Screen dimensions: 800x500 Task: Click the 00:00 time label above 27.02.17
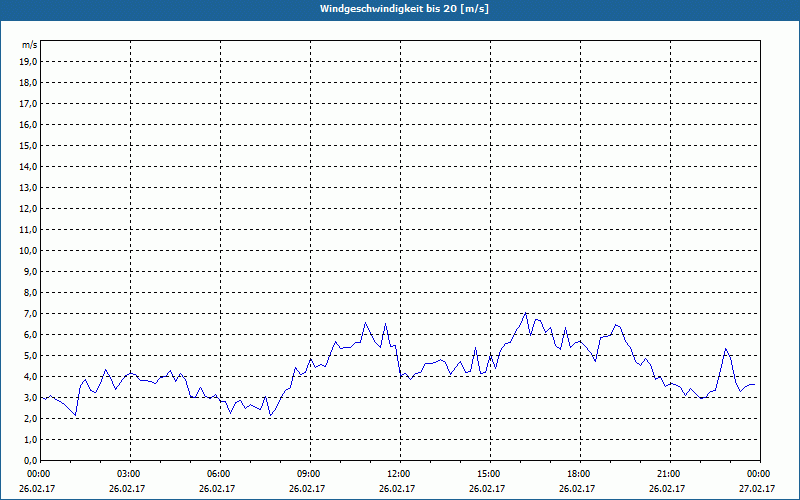pos(757,474)
